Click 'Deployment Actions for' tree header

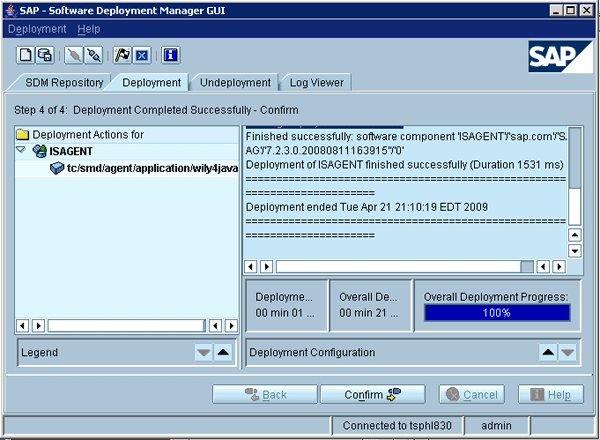[x=88, y=135]
